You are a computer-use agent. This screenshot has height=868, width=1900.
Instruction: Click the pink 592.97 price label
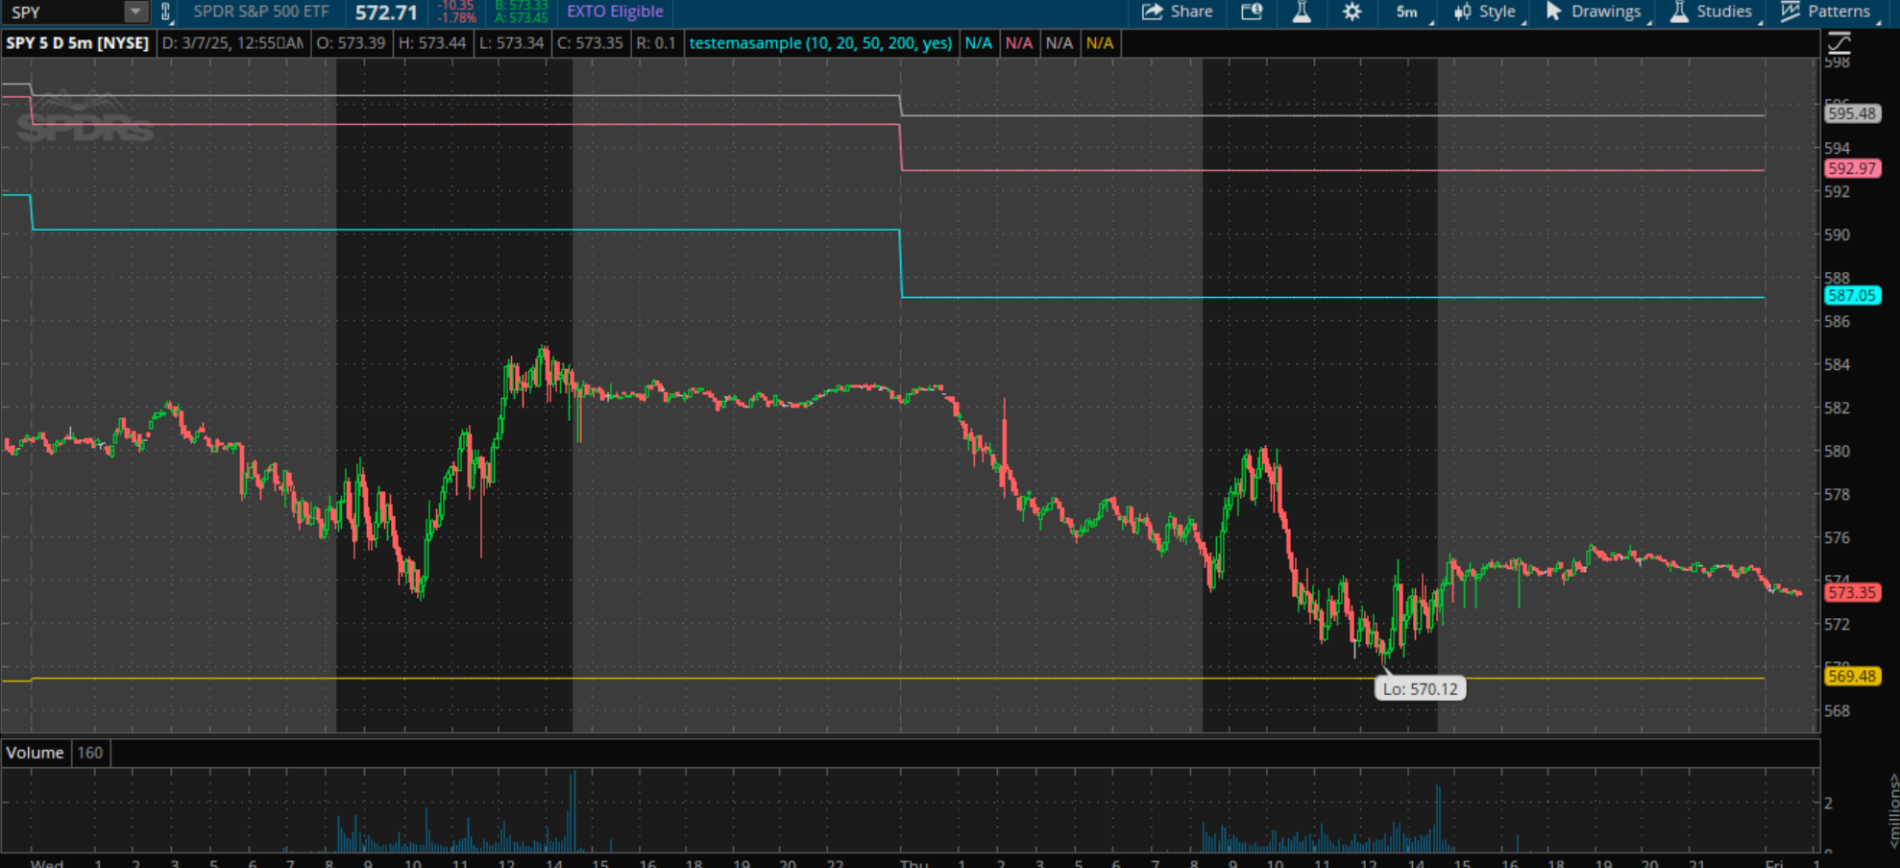click(1851, 169)
